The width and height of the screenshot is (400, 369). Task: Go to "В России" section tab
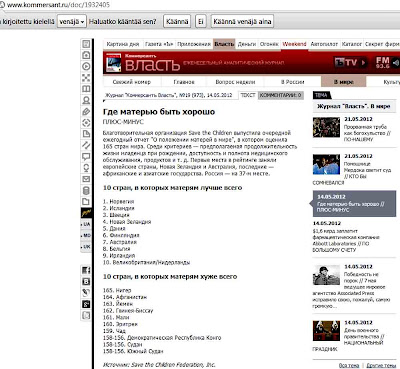click(293, 82)
